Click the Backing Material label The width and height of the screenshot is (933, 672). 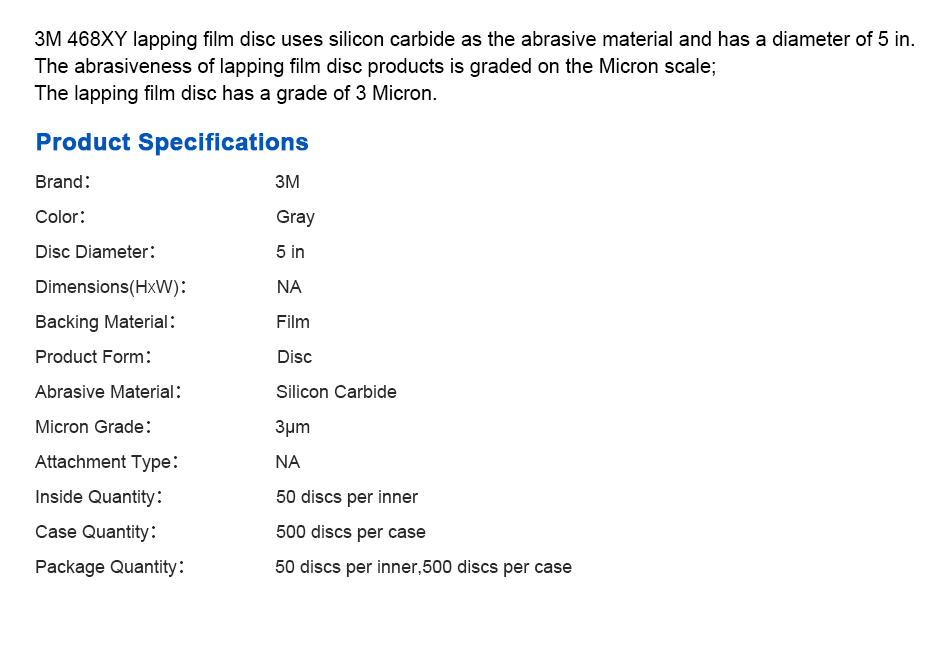[105, 322]
